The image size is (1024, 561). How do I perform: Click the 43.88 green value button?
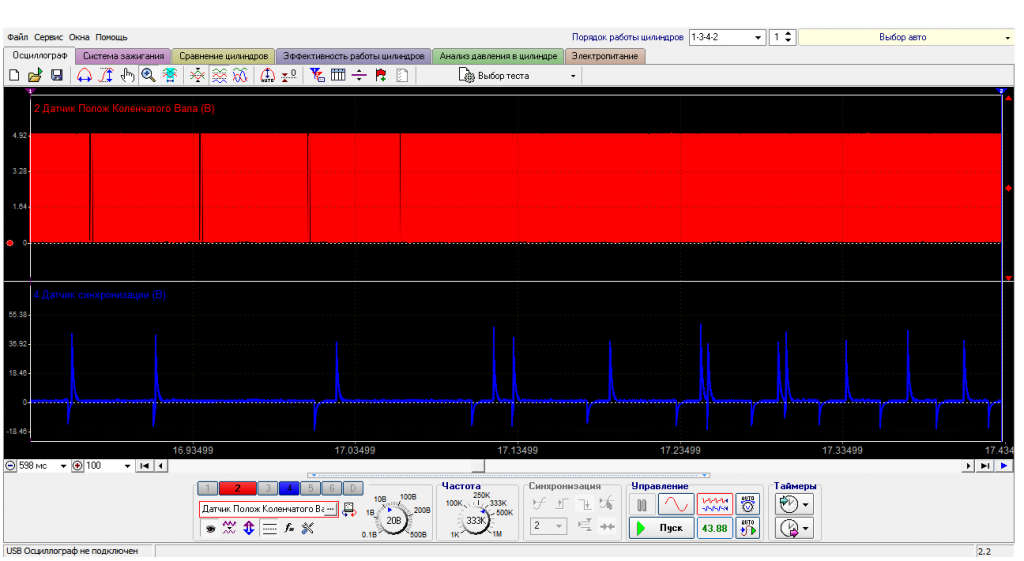click(714, 528)
